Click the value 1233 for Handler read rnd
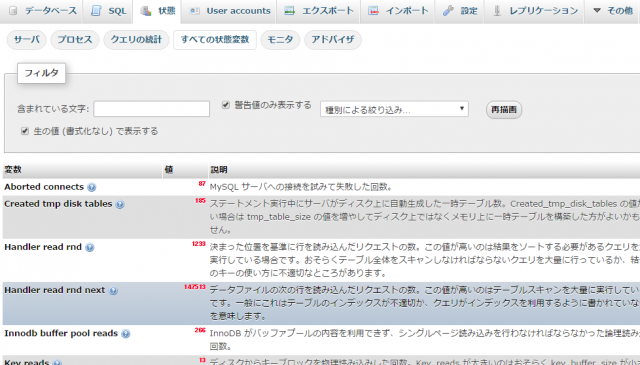The height and width of the screenshot is (365, 640). 199,244
